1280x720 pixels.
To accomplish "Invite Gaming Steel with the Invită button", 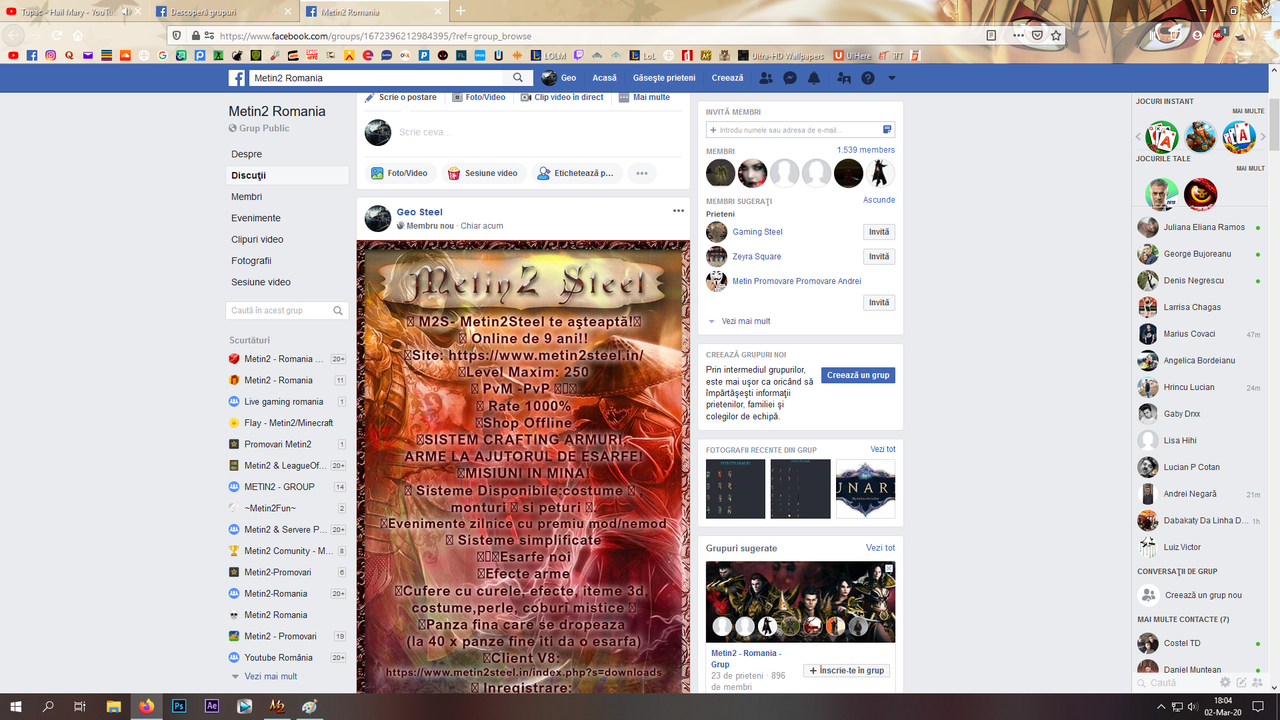I will pos(879,232).
